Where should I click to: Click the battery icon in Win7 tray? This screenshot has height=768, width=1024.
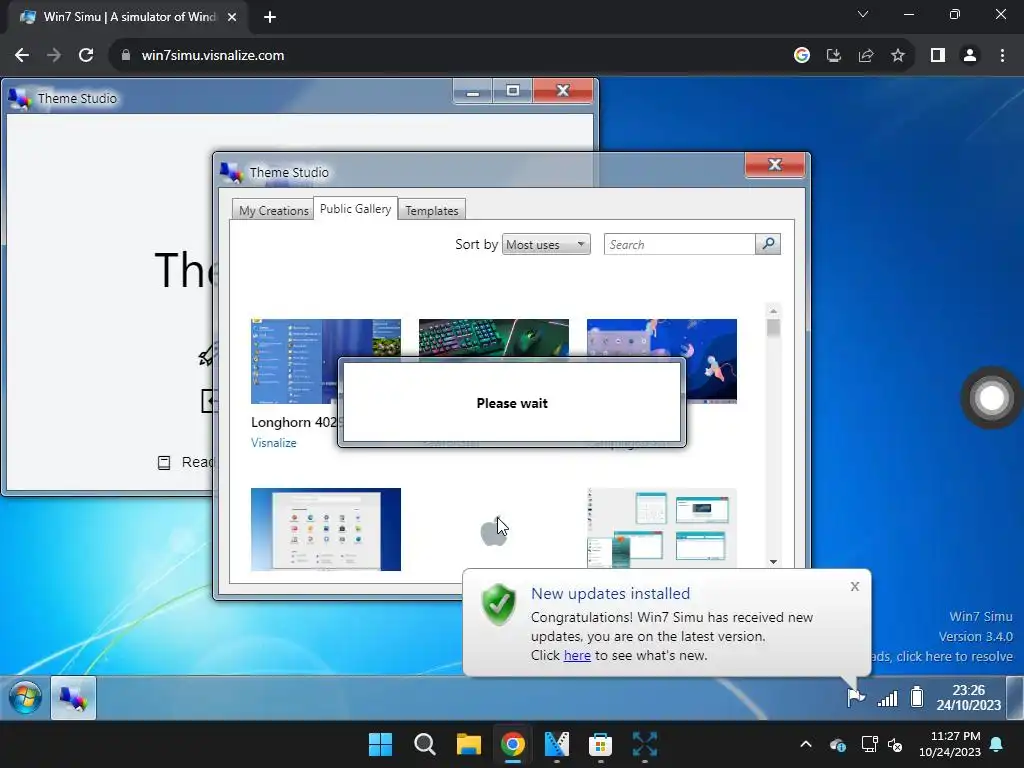pos(917,697)
